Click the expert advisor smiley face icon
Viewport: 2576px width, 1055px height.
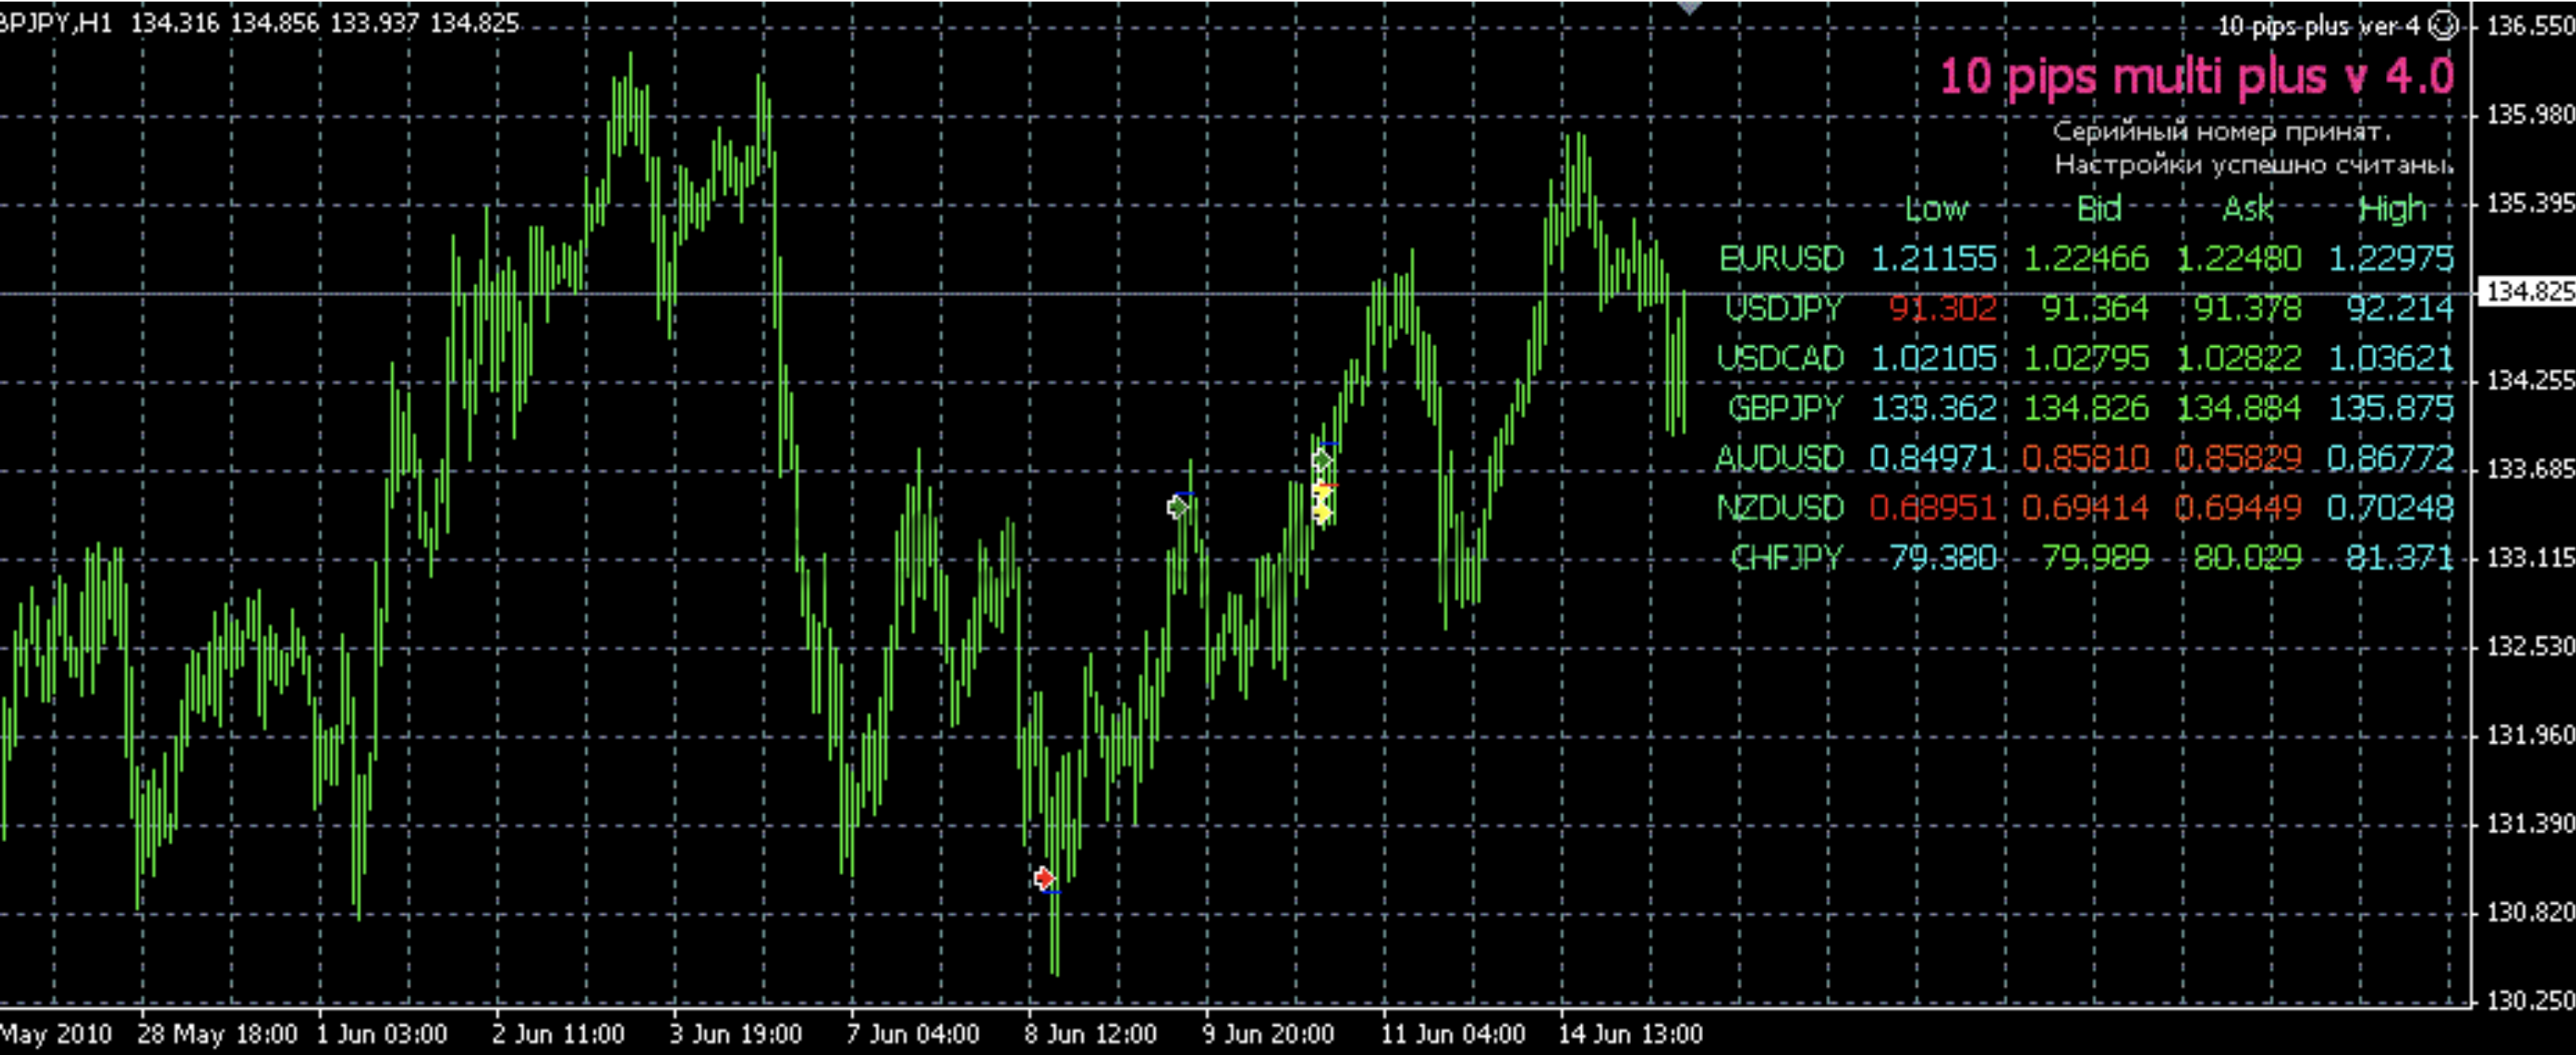tap(2443, 25)
